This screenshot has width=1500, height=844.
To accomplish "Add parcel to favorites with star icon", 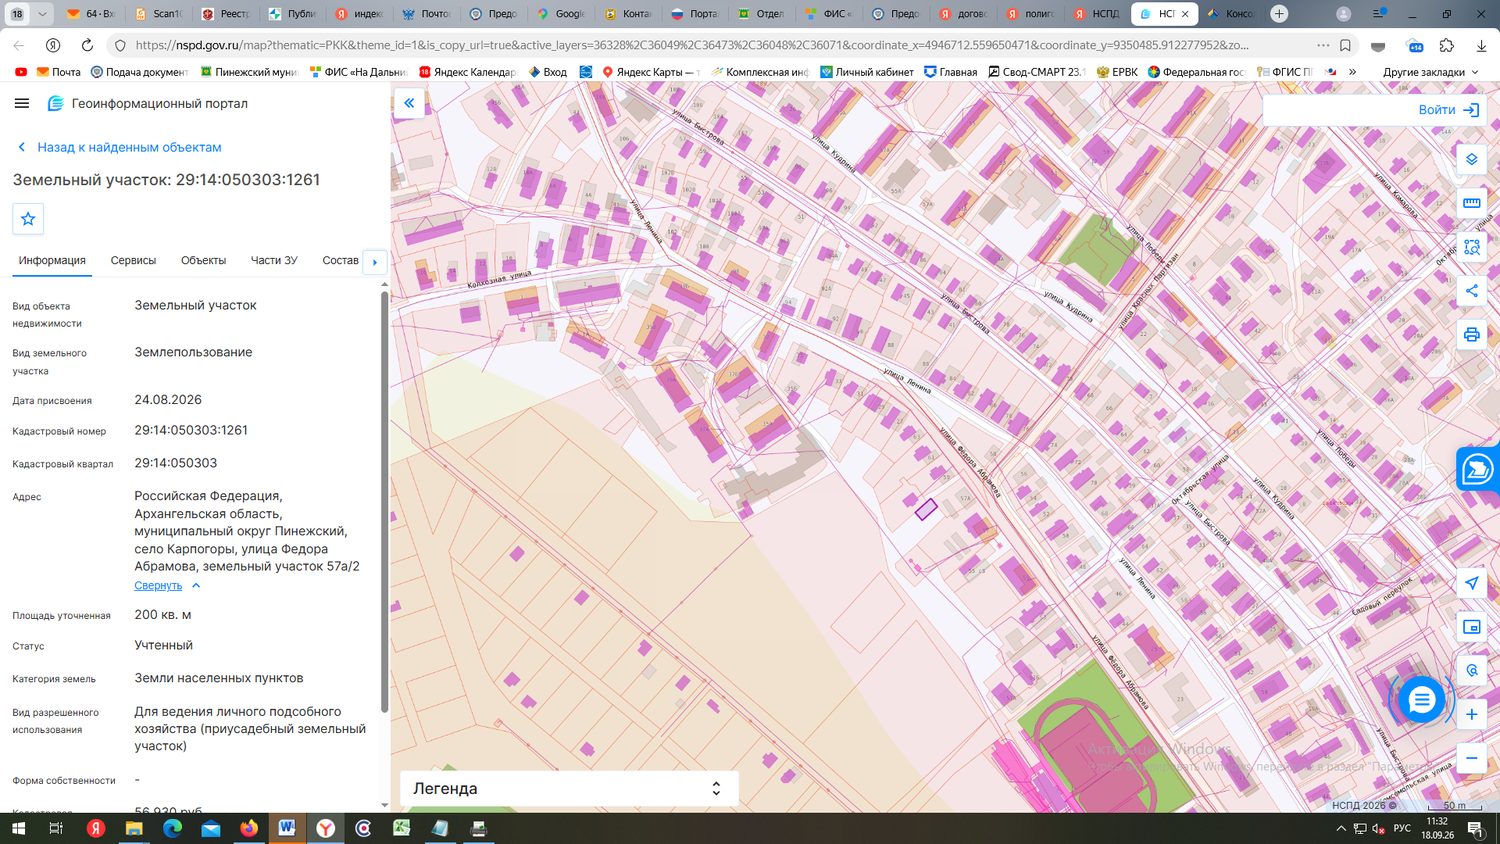I will pos(28,219).
